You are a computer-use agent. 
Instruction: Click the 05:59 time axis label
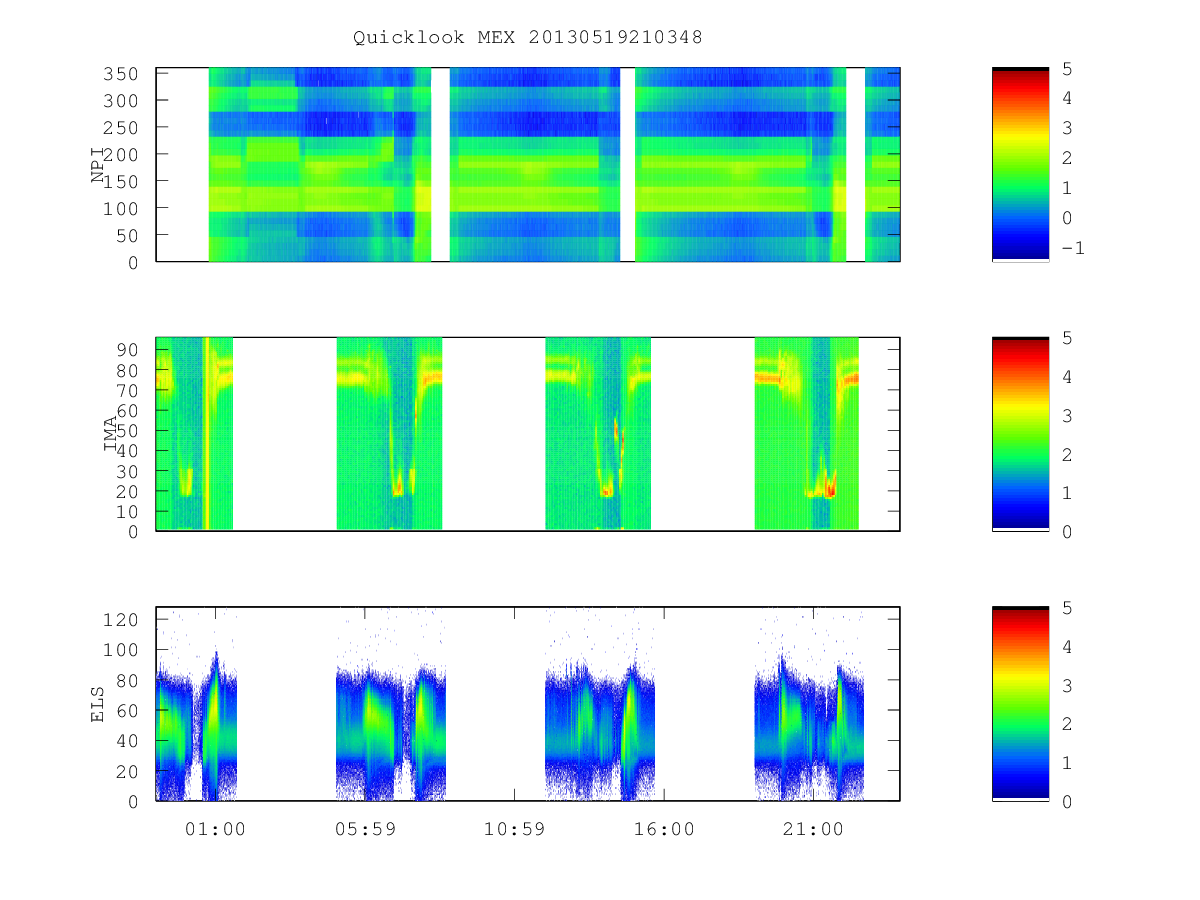(x=365, y=829)
